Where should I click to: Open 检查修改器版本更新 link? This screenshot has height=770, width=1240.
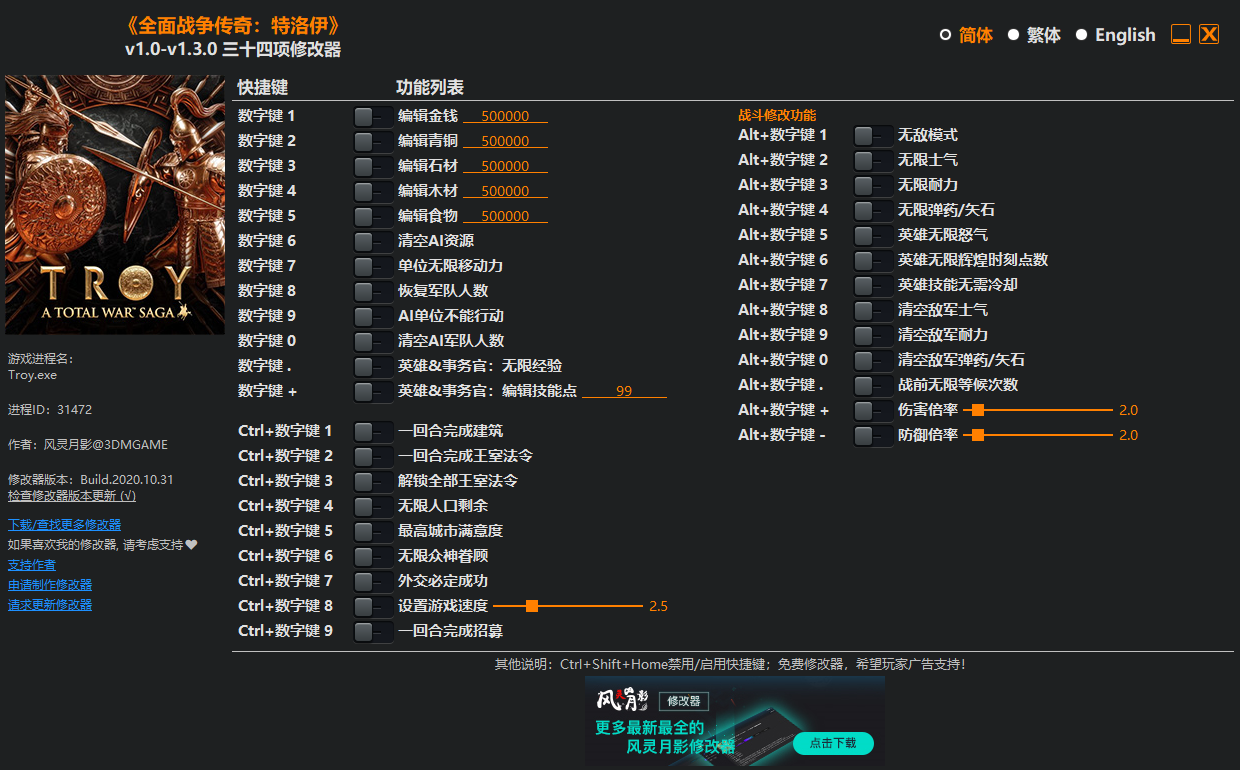(x=71, y=495)
